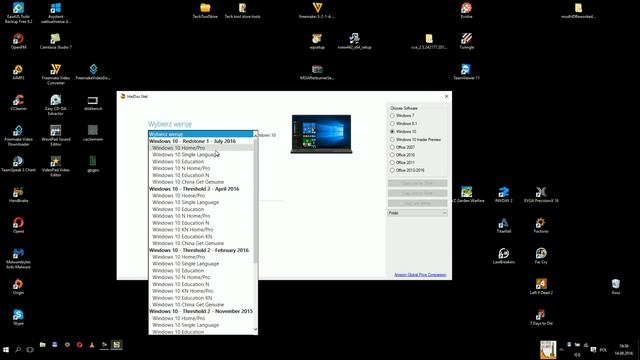This screenshot has width=640, height=360.
Task: Select the Windows 7 radio button
Action: [x=392, y=116]
